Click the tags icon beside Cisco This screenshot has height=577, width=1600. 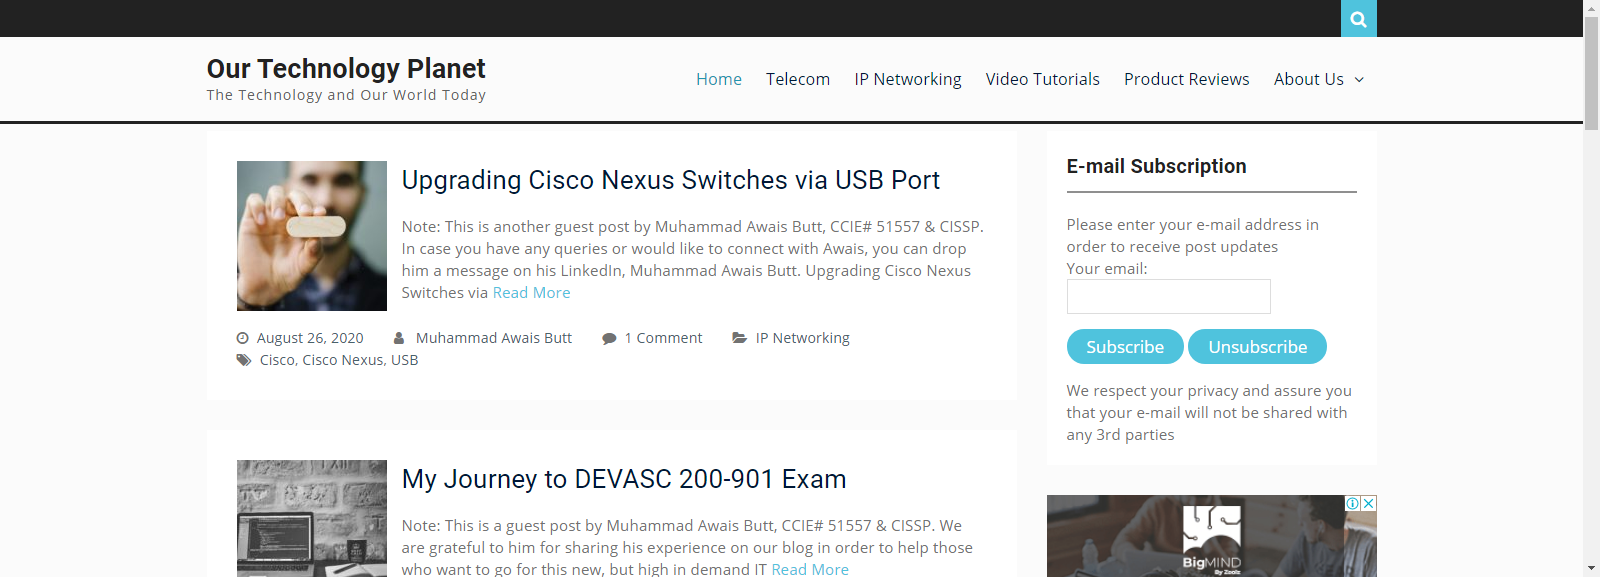244,360
